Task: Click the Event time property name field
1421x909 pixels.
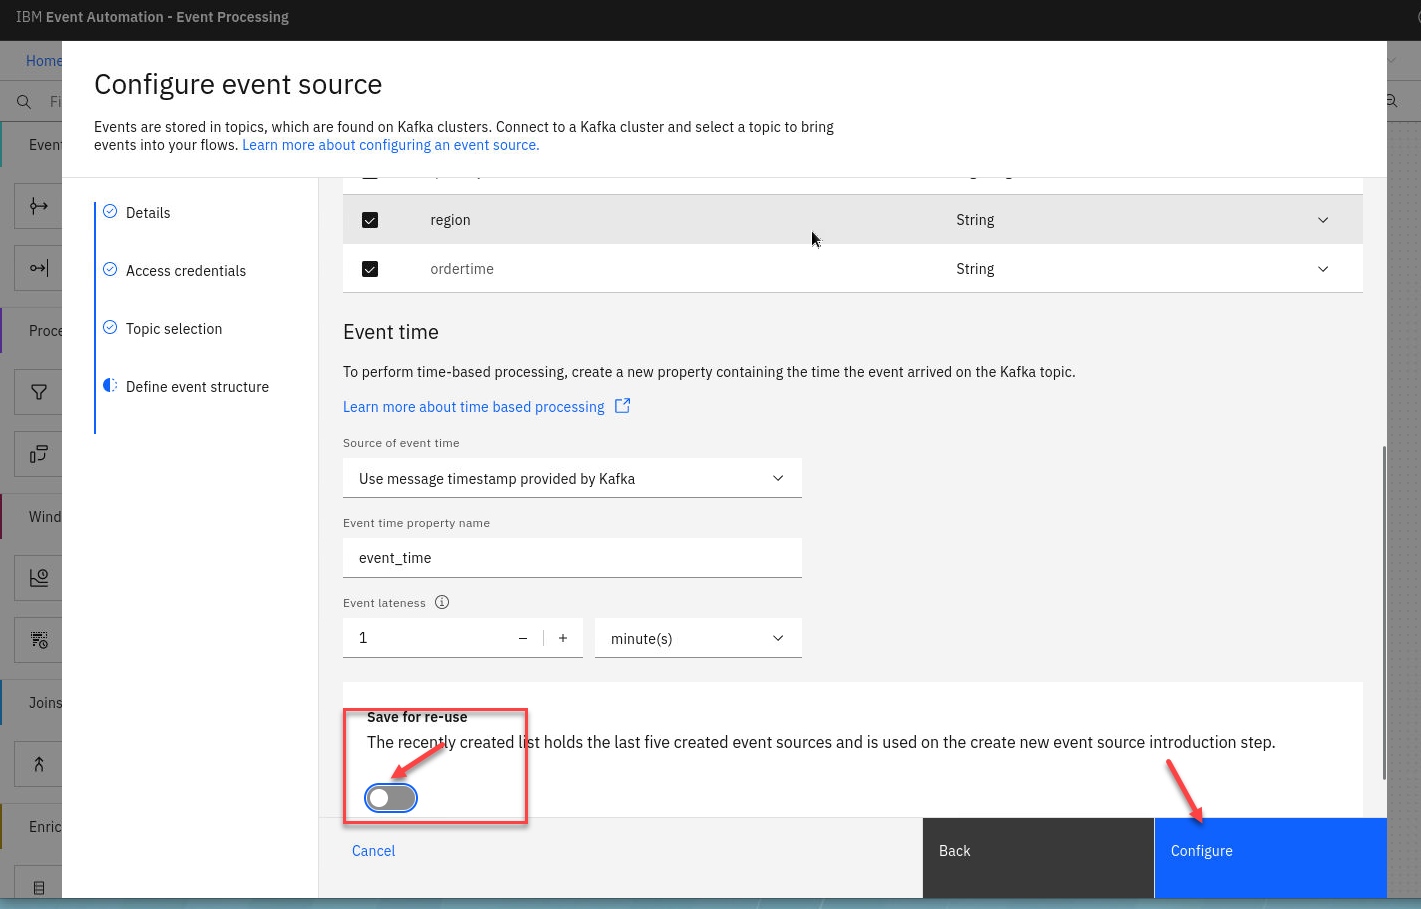Action: (572, 558)
